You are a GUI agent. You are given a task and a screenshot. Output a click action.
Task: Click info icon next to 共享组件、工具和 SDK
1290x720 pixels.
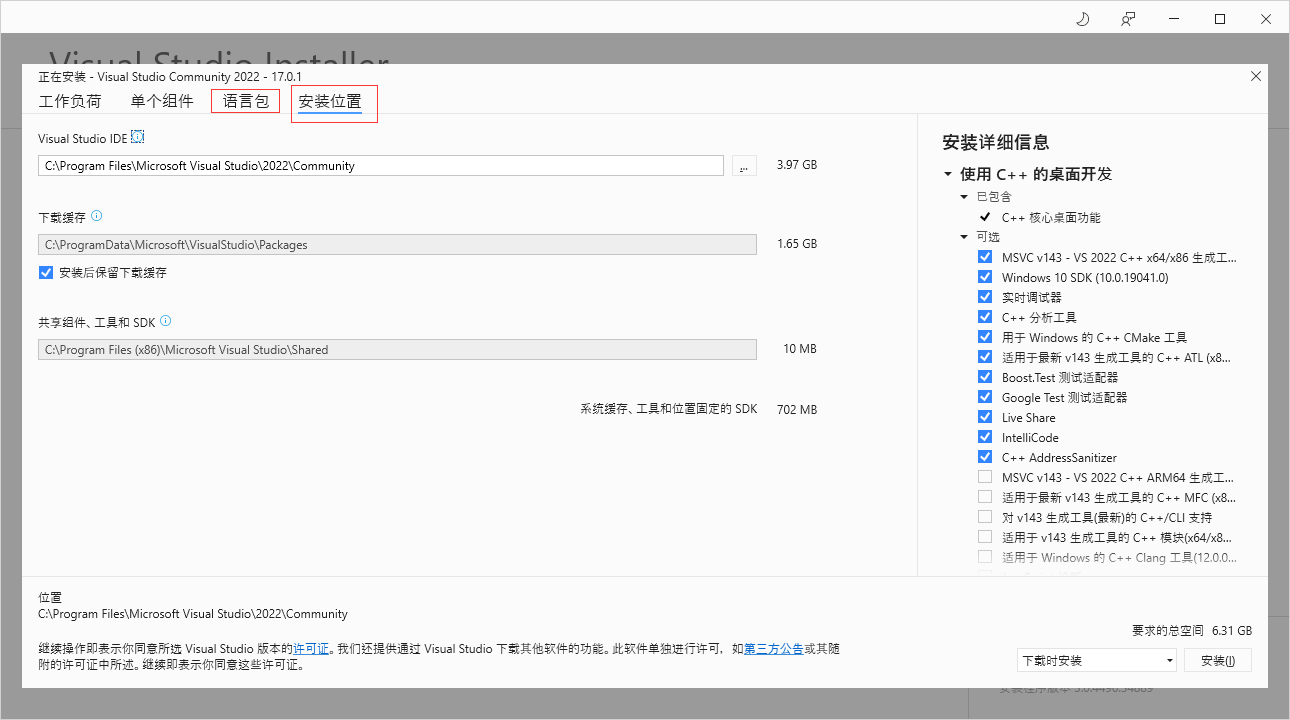(166, 321)
